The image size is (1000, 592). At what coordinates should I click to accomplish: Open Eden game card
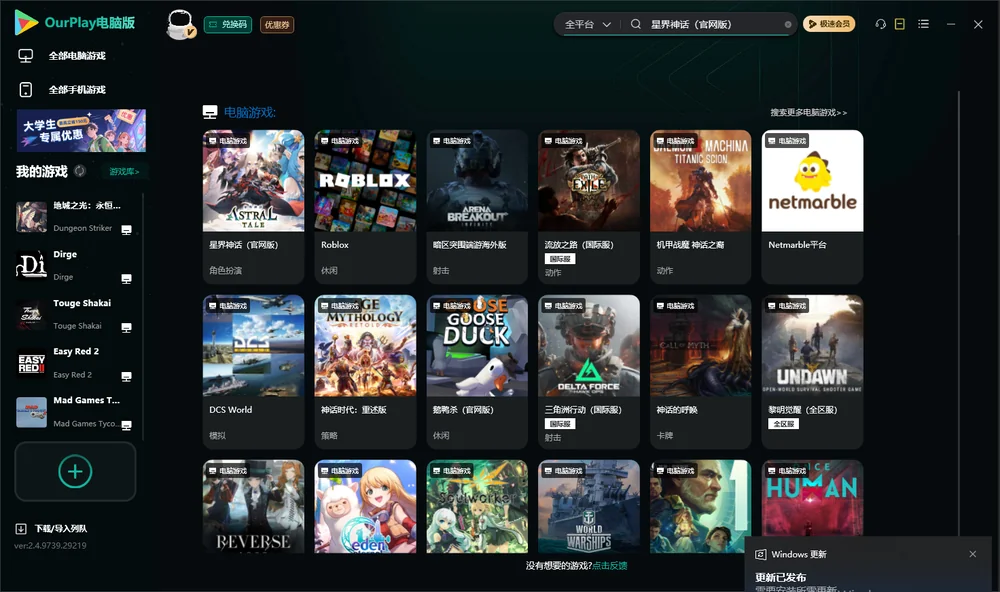(365, 507)
